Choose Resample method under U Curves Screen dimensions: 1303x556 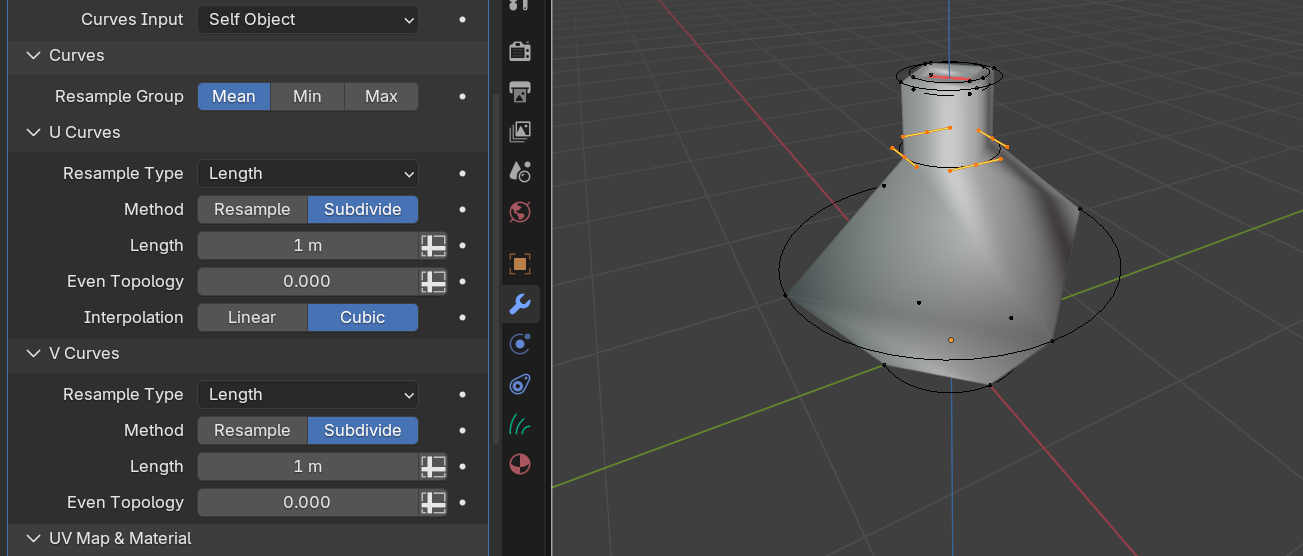click(252, 209)
